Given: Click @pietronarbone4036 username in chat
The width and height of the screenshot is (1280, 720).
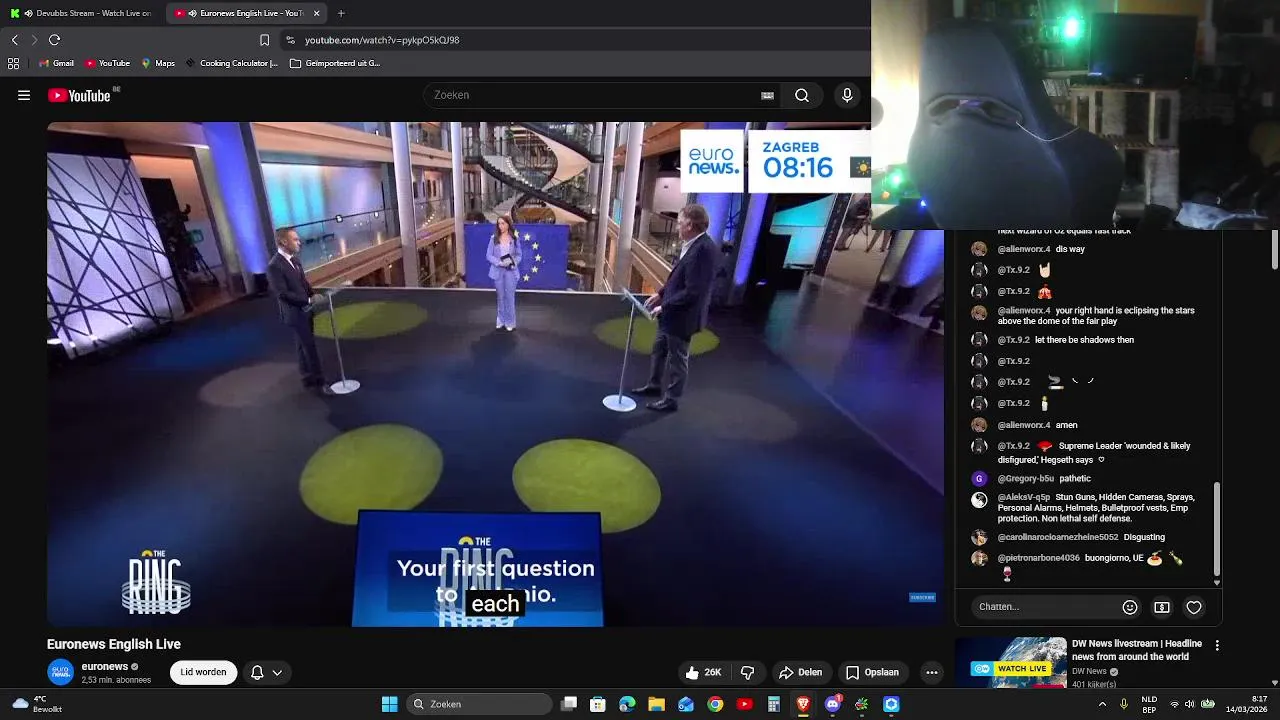Looking at the screenshot, I should 1039,558.
